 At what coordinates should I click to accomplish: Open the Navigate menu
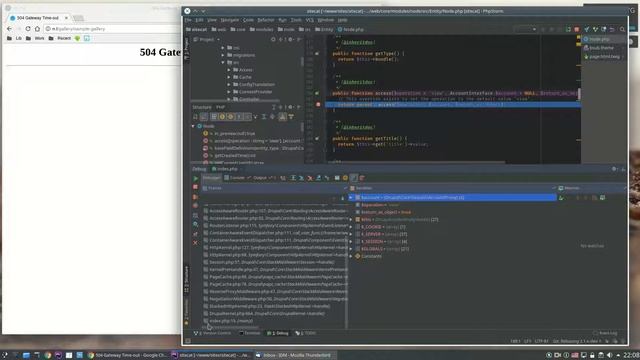click(229, 20)
